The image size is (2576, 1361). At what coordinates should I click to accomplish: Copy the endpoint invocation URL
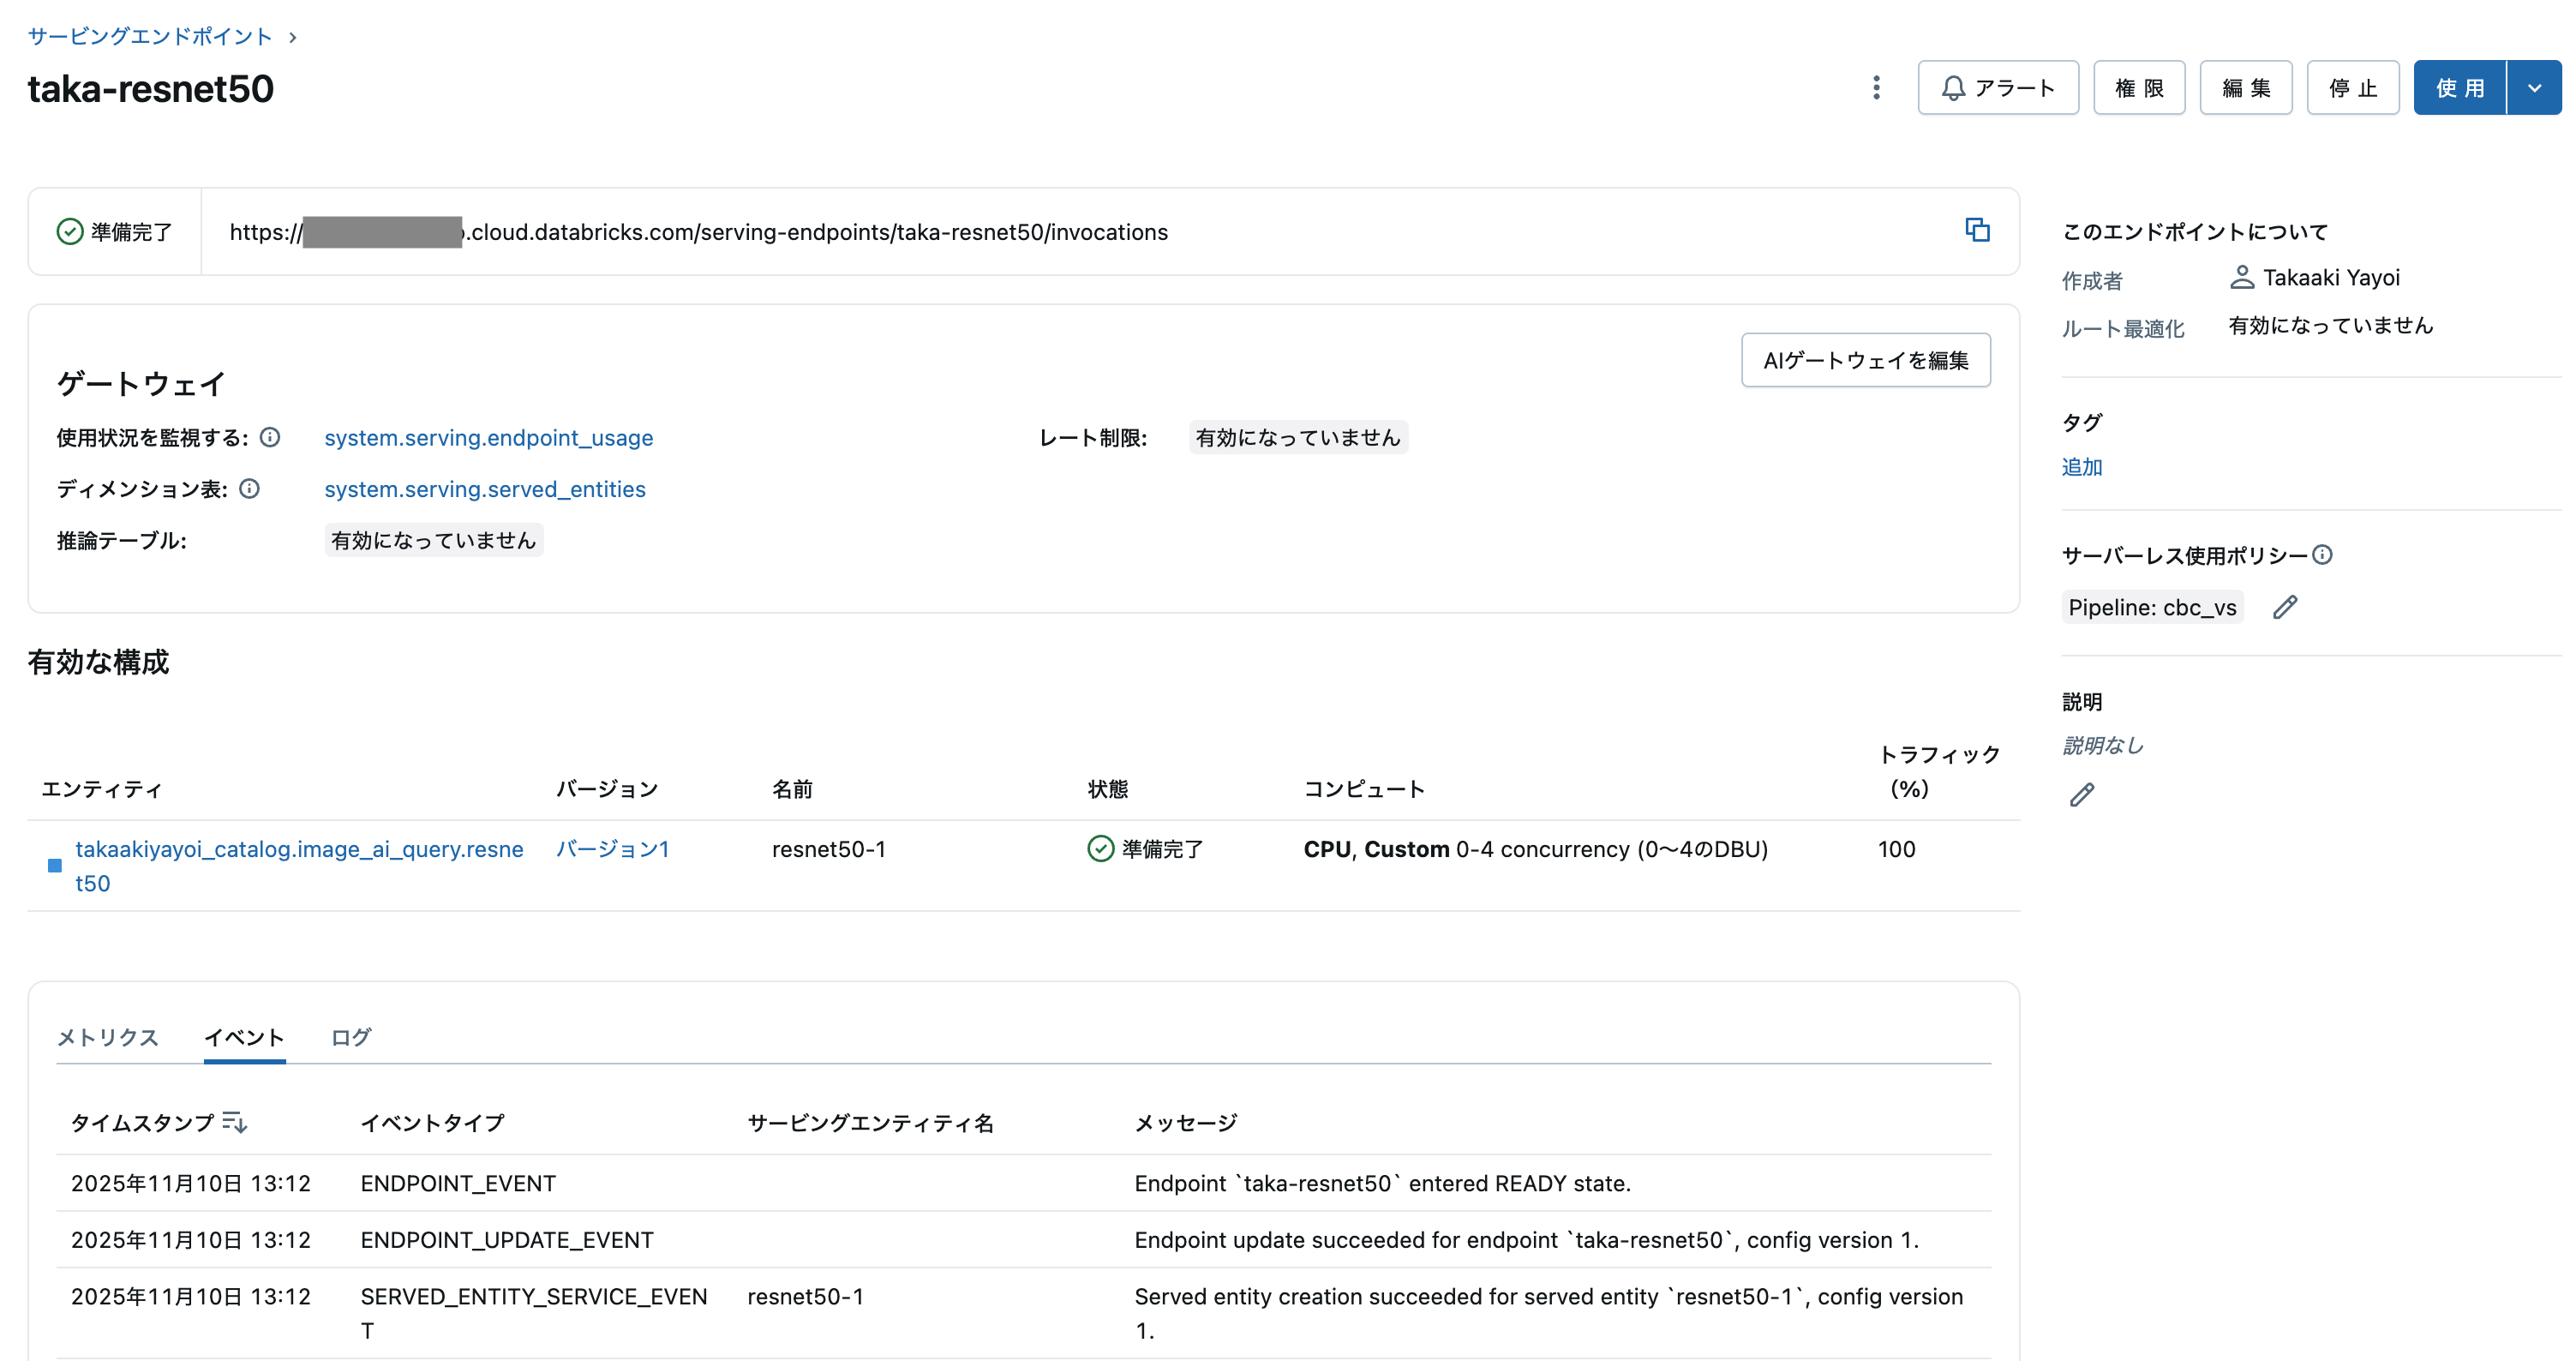coord(1979,231)
